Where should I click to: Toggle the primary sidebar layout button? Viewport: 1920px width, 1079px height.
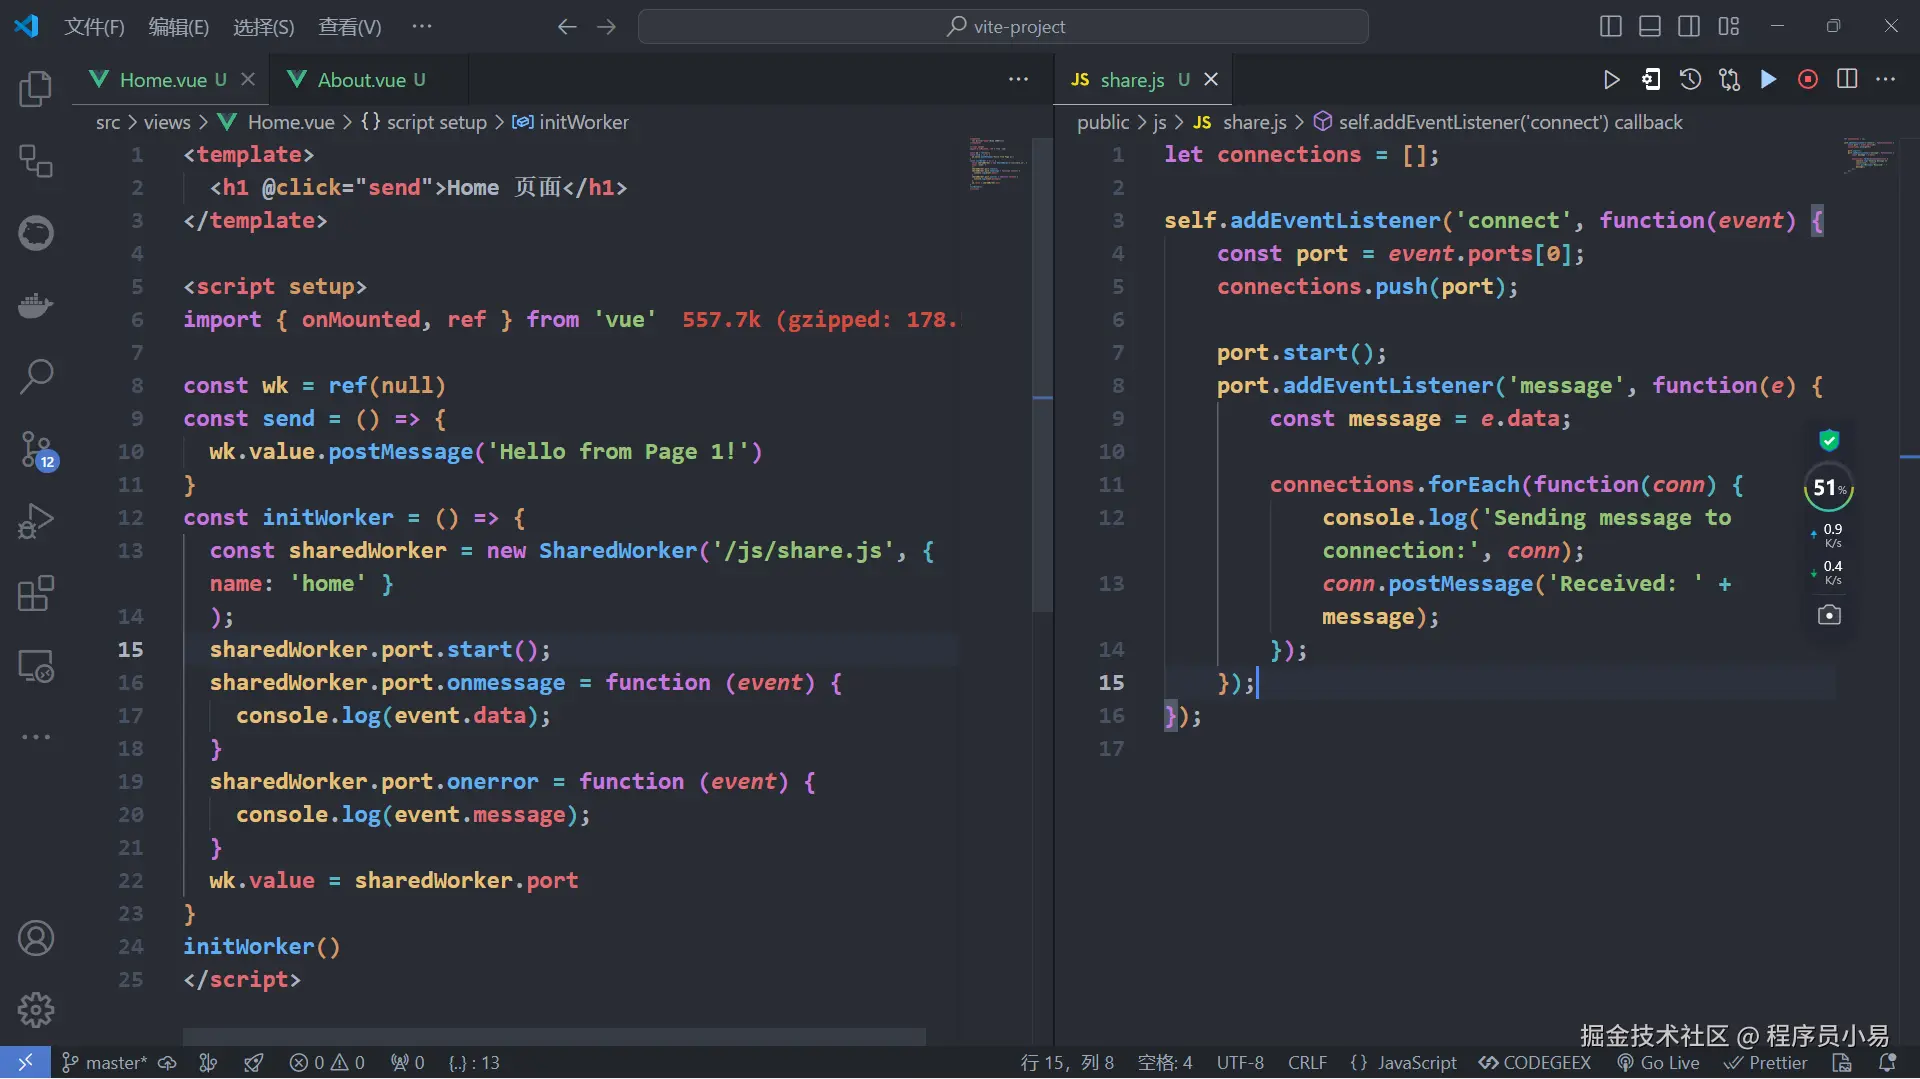click(1610, 26)
